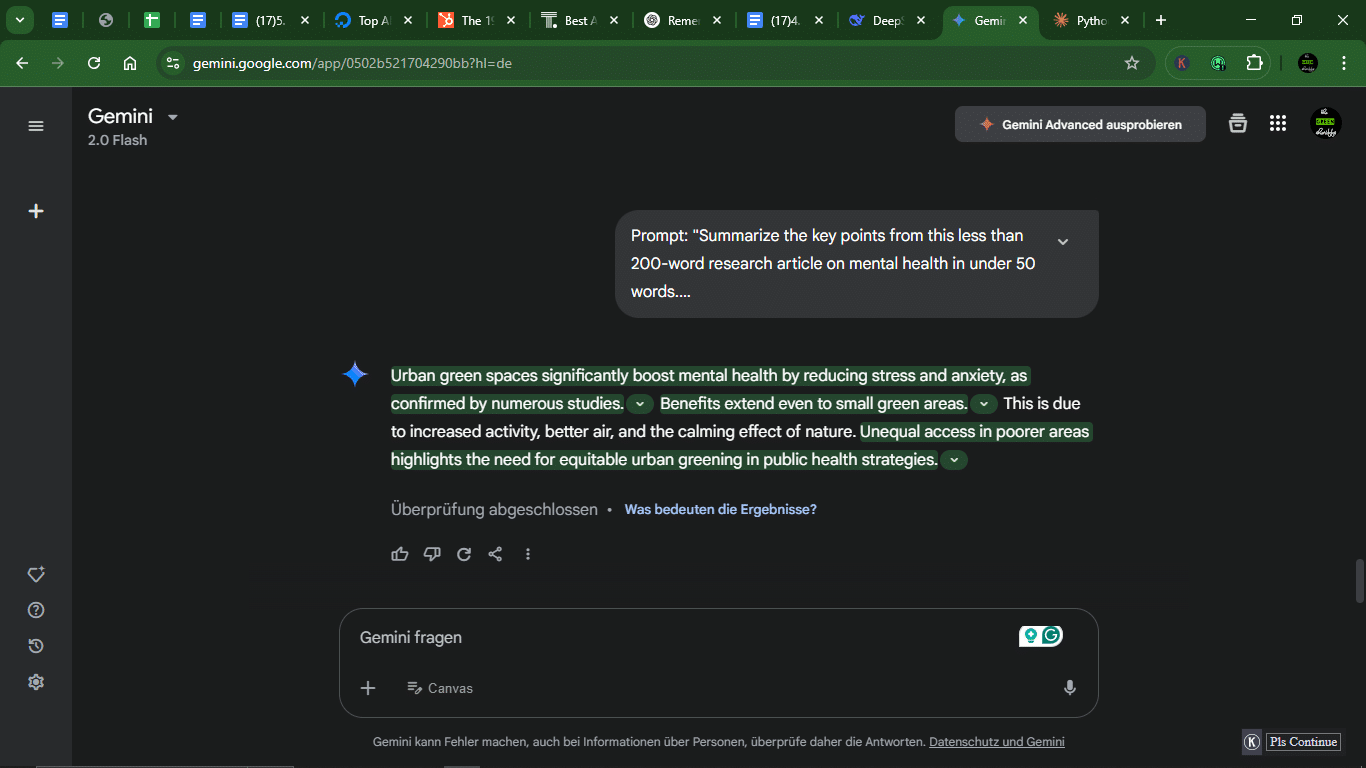Viewport: 1366px width, 768px height.
Task: Open the Google apps grid
Action: [1278, 123]
